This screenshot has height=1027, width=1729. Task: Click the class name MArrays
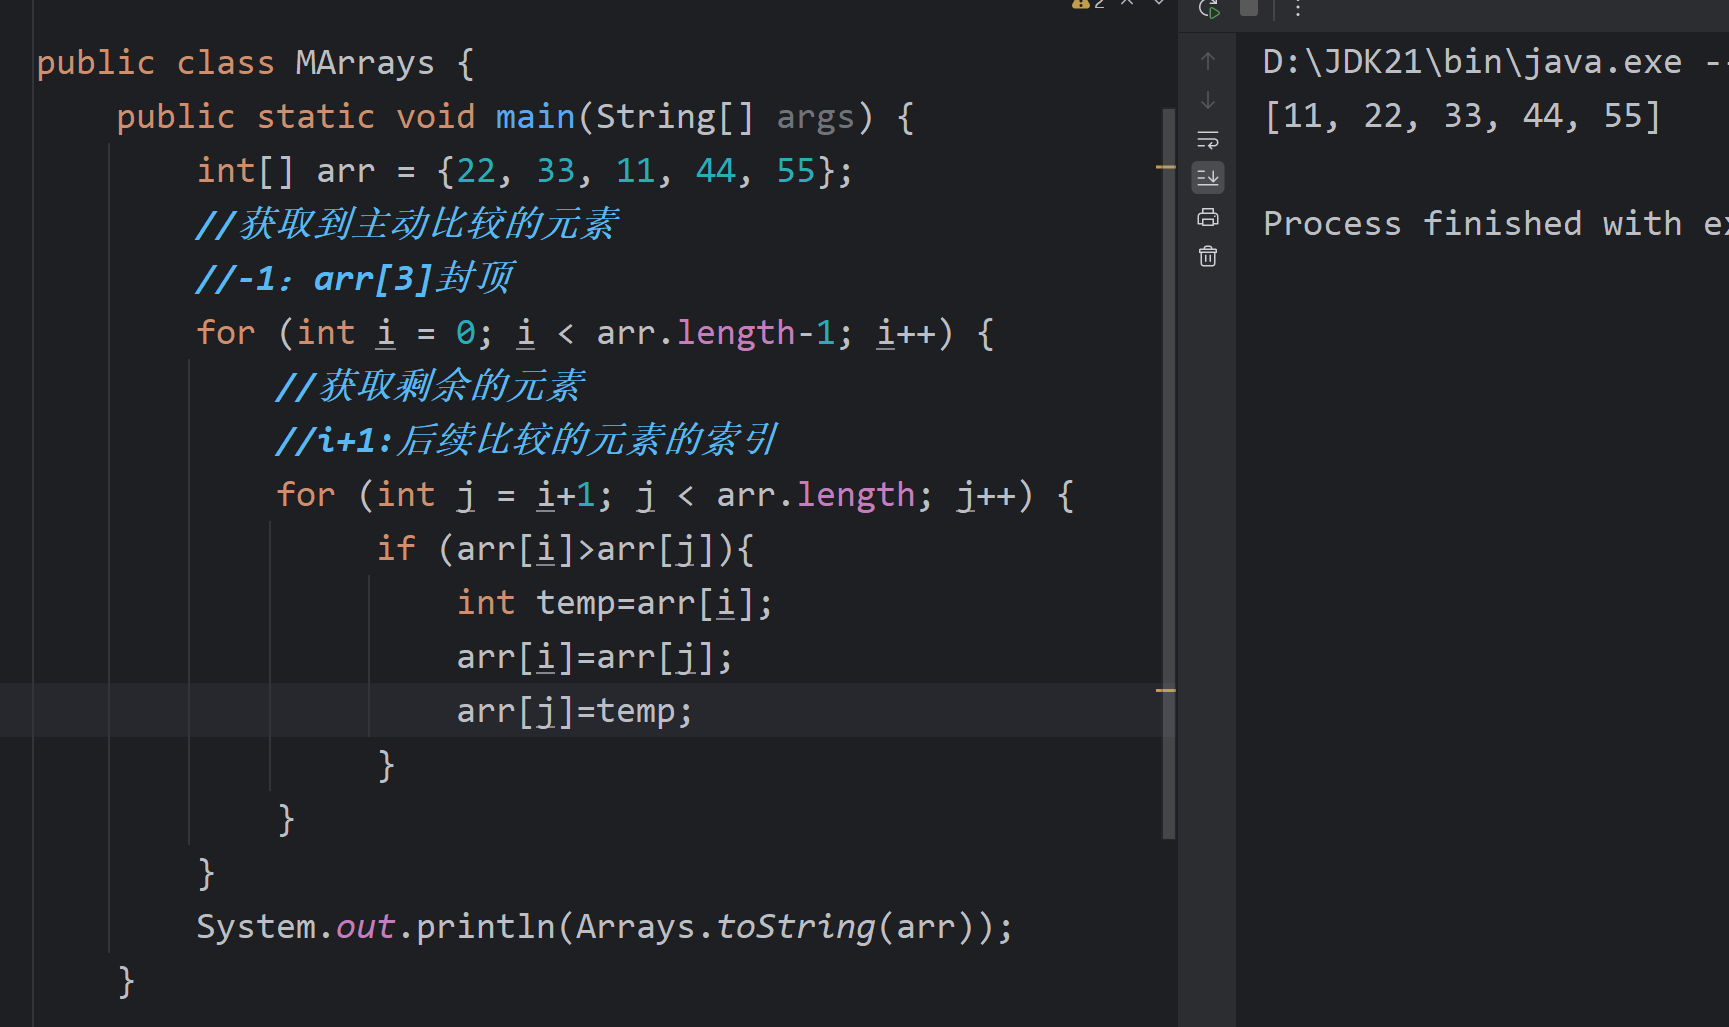pyautogui.click(x=365, y=63)
